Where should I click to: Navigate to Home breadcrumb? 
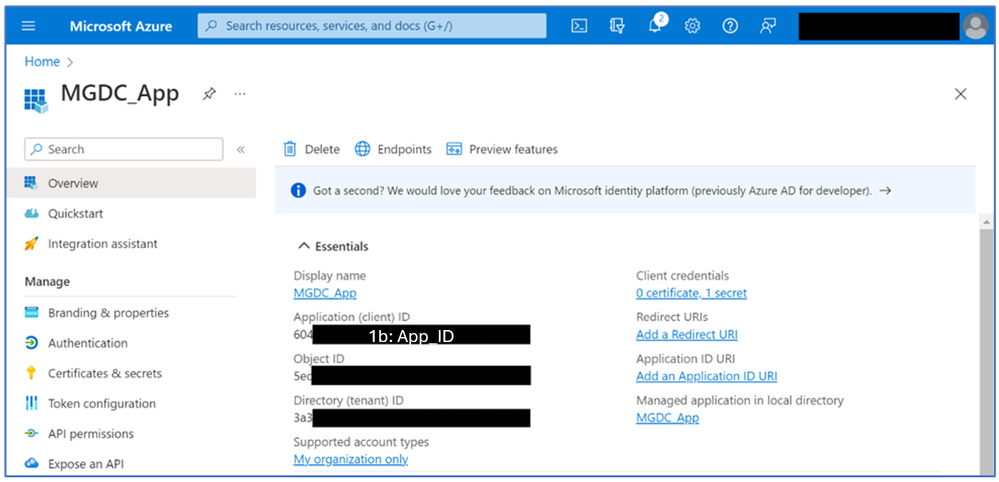[42, 62]
